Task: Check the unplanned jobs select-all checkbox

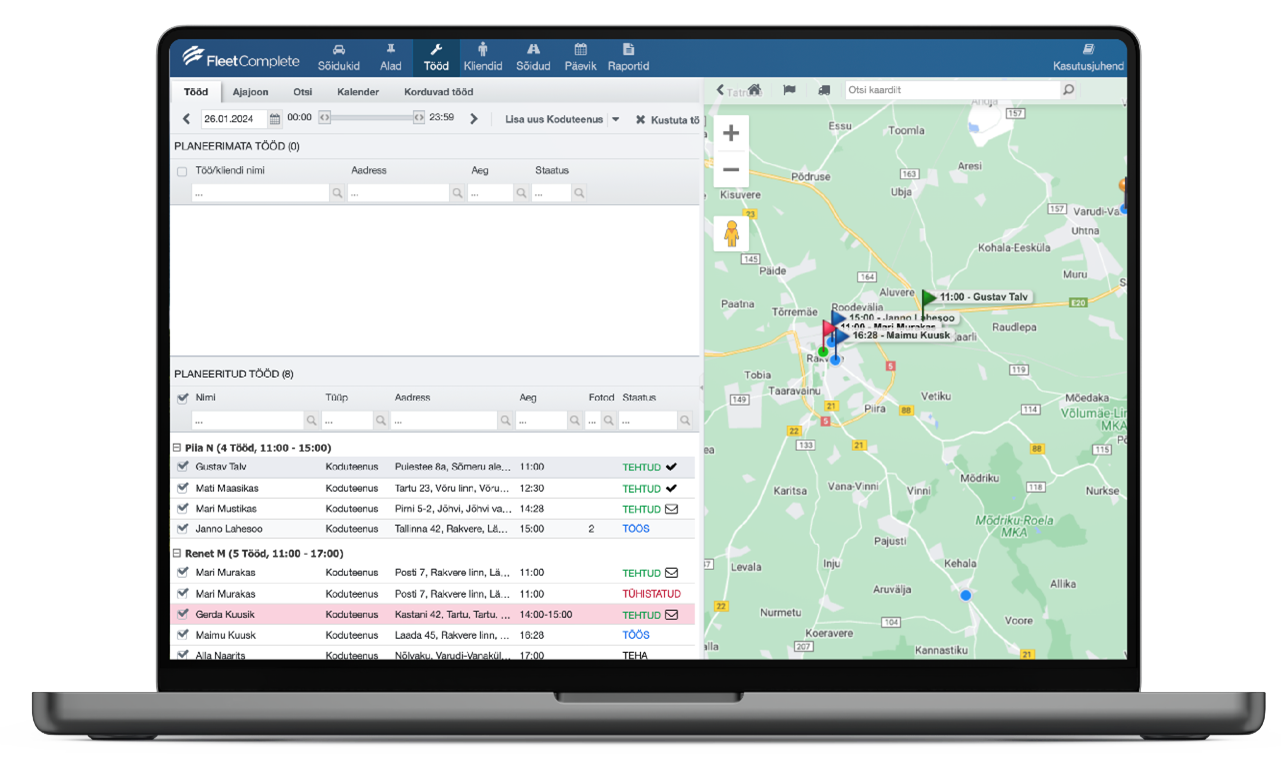Action: pos(182,172)
